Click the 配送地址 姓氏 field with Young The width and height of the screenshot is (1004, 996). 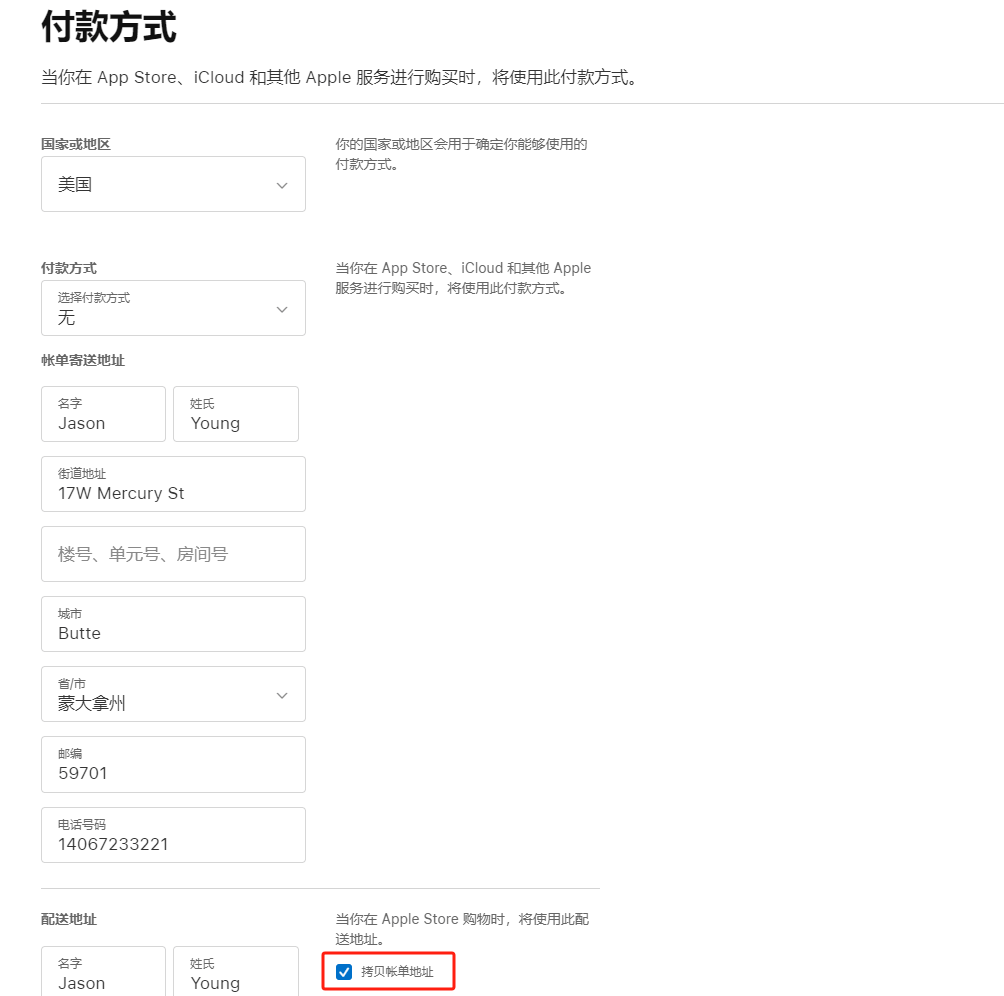236,972
